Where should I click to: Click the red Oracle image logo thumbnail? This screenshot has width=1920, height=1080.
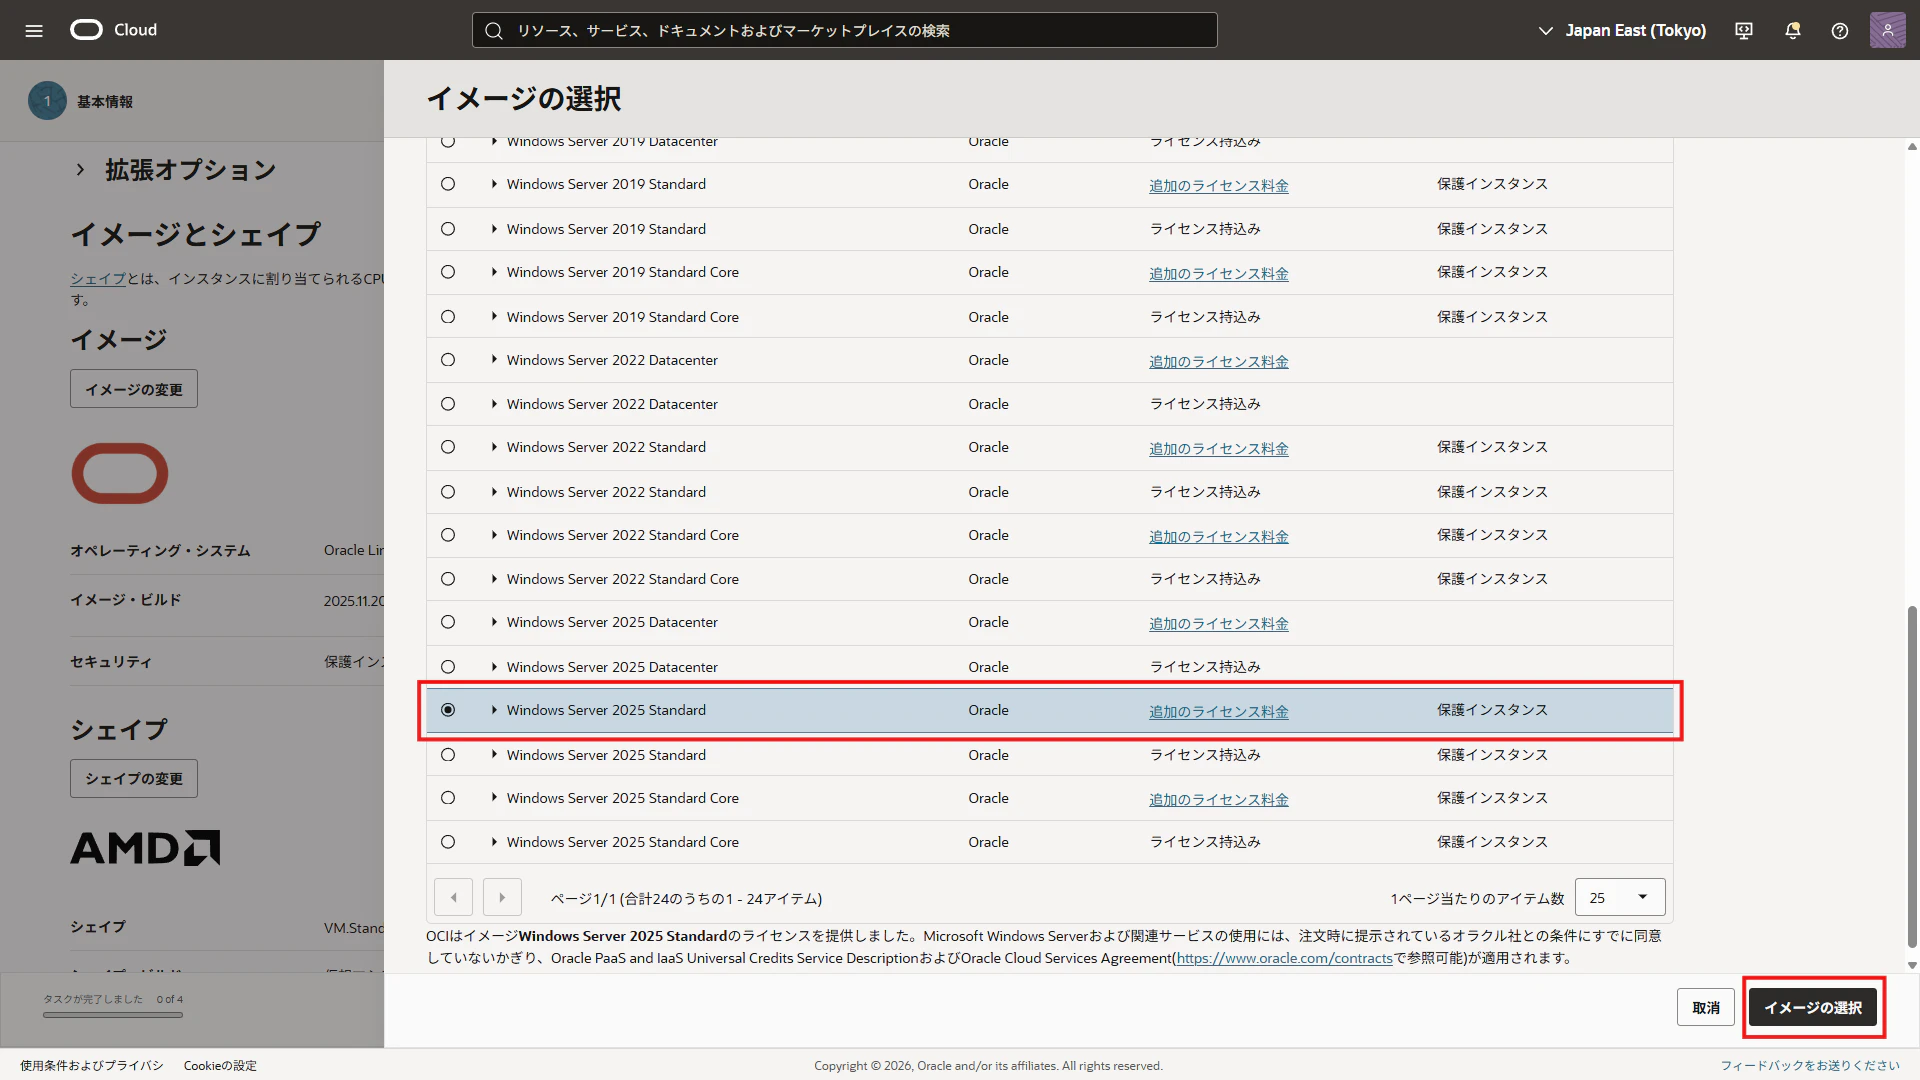coord(120,473)
